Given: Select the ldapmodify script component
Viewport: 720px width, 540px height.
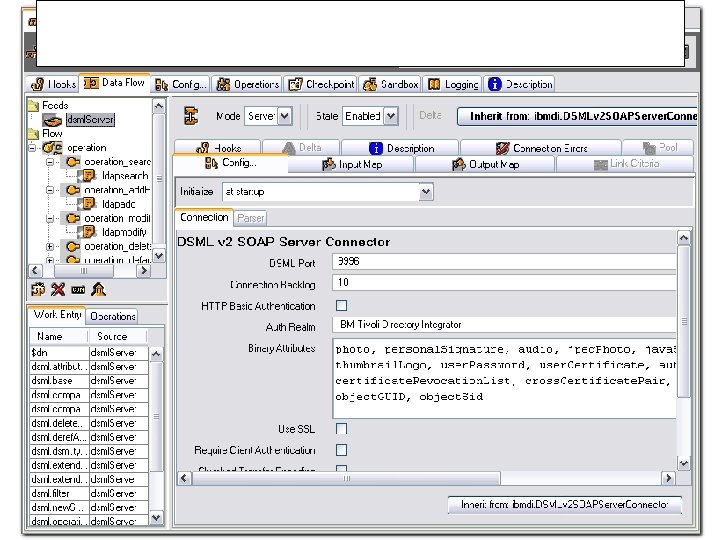Looking at the screenshot, I should coord(124,232).
